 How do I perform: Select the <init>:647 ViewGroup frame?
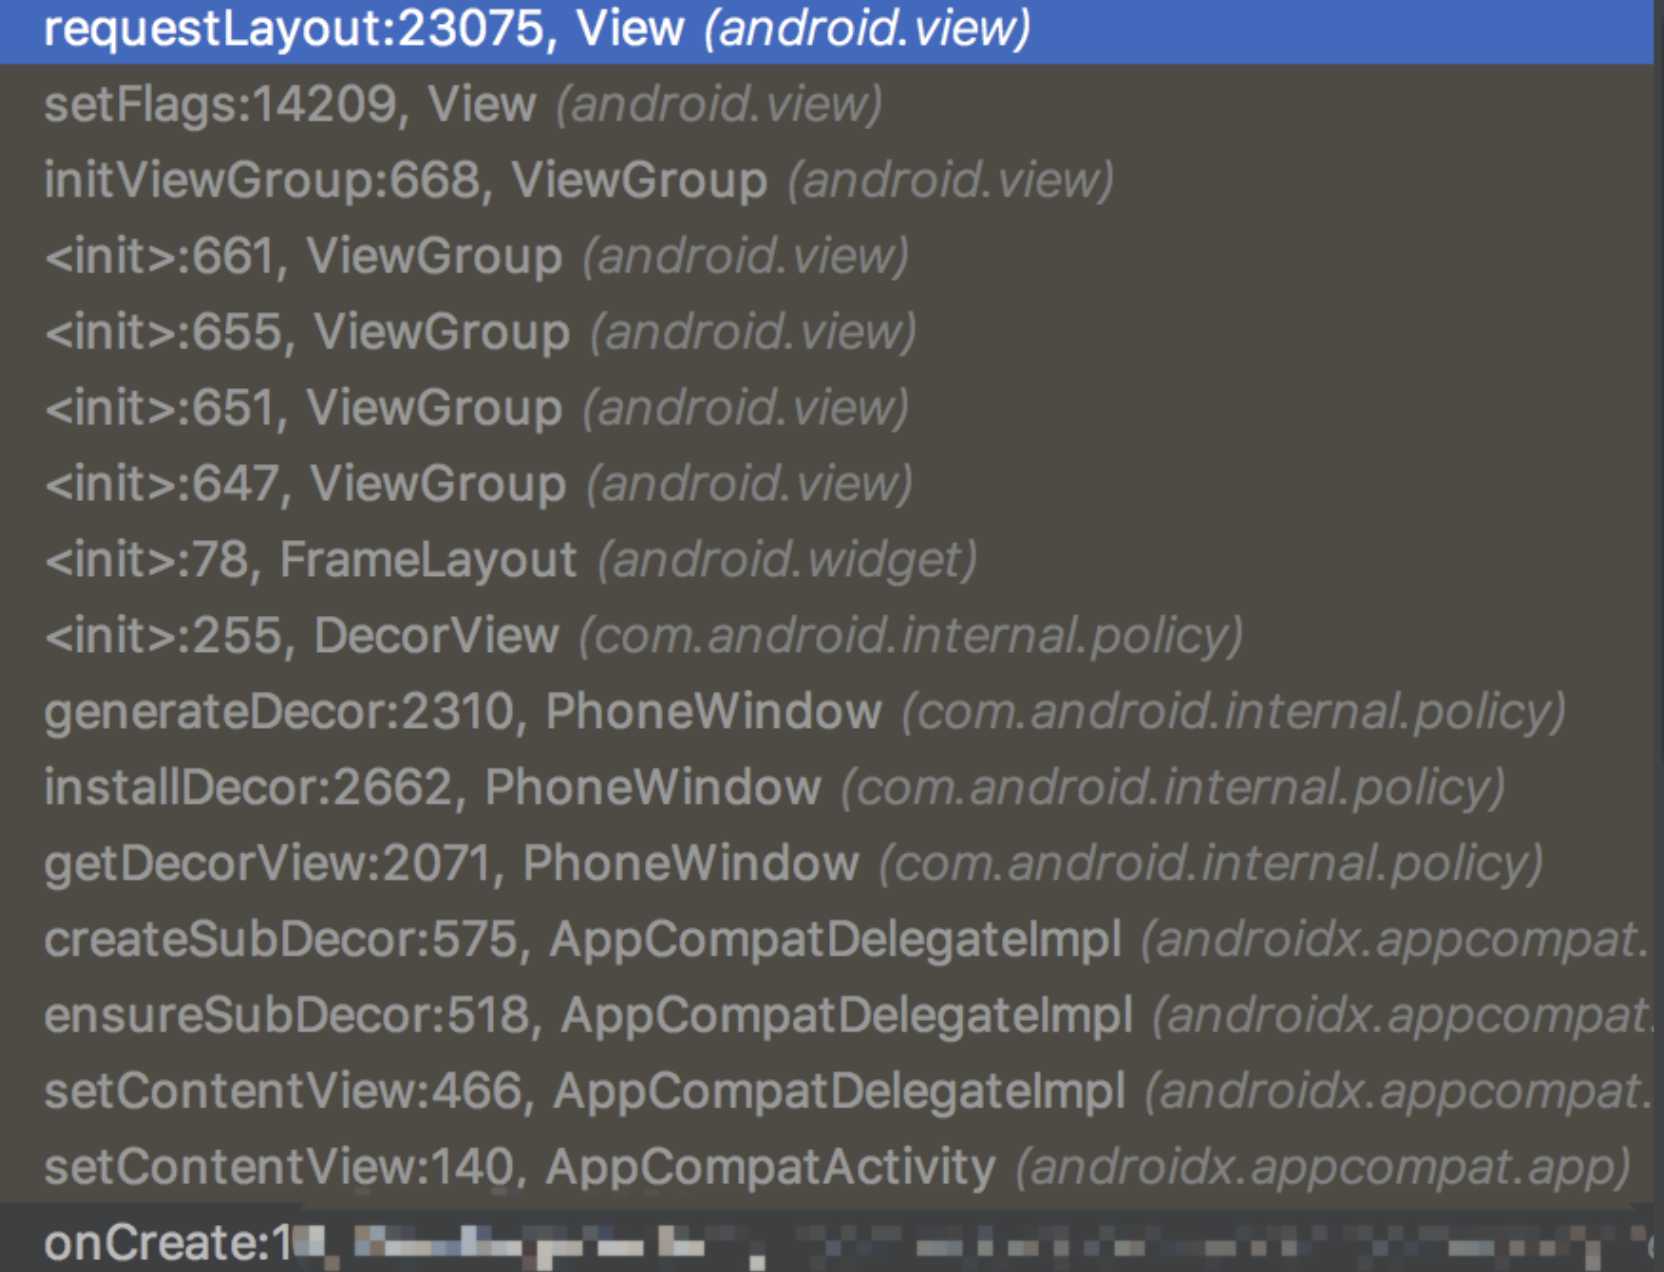(x=827, y=484)
